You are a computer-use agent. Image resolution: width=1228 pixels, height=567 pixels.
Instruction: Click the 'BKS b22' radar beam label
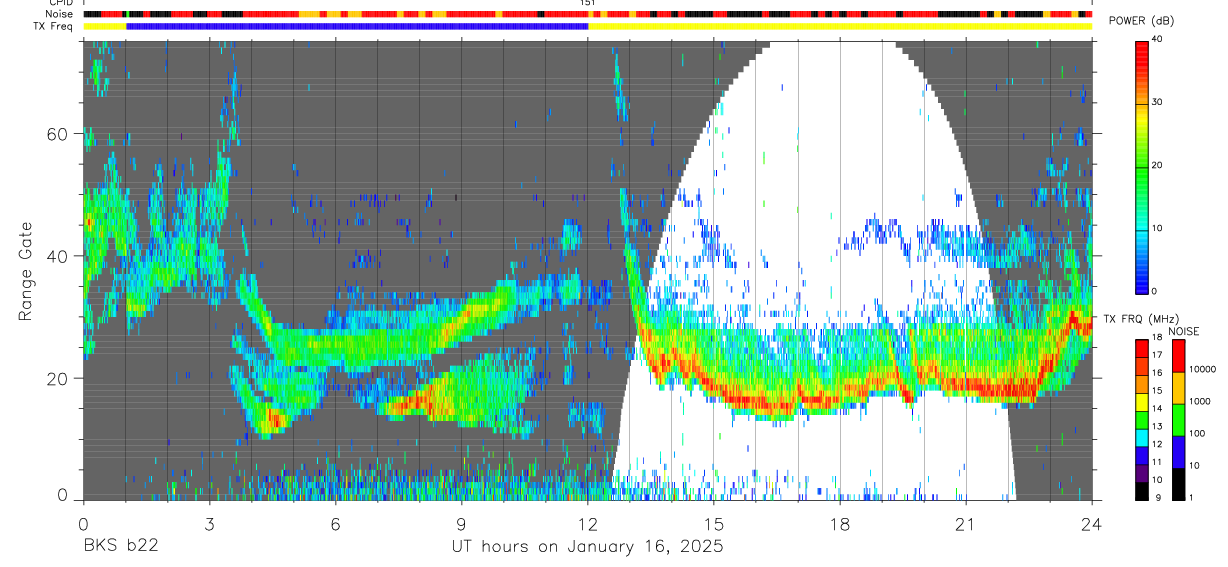click(x=119, y=547)
